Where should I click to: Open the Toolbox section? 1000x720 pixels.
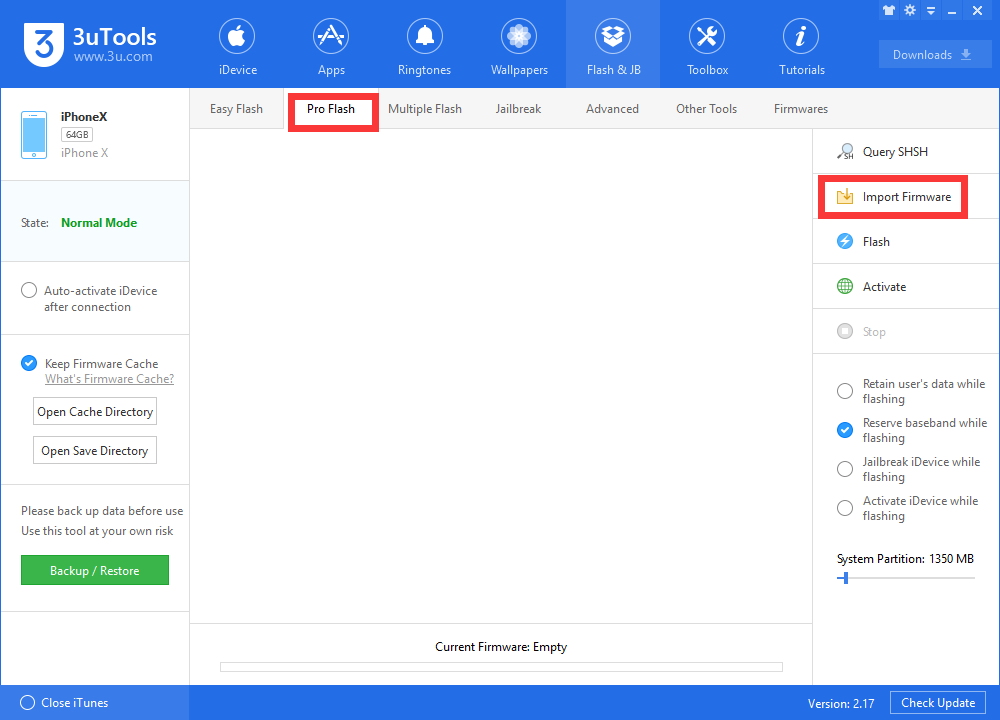click(707, 47)
